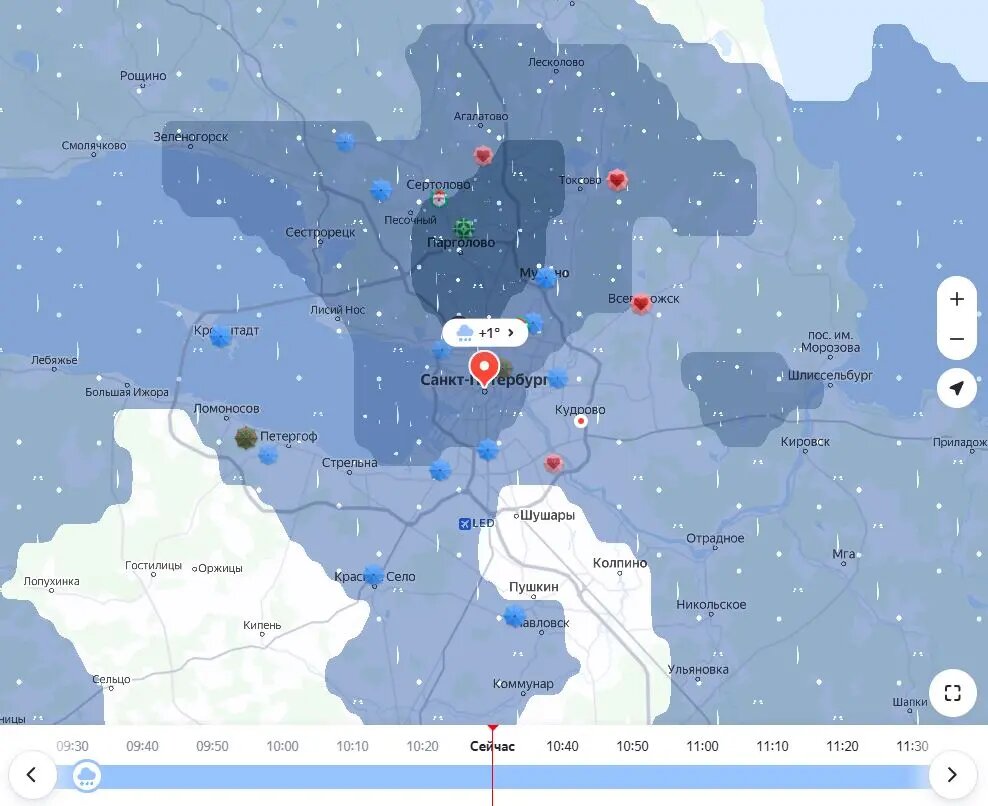Click the Пушкин town label
The height and width of the screenshot is (806, 988).
[533, 587]
